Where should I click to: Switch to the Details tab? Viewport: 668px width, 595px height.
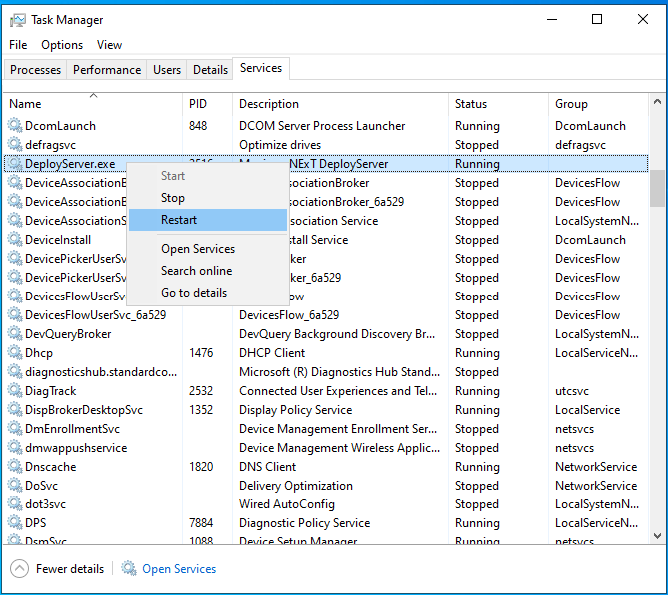(210, 69)
